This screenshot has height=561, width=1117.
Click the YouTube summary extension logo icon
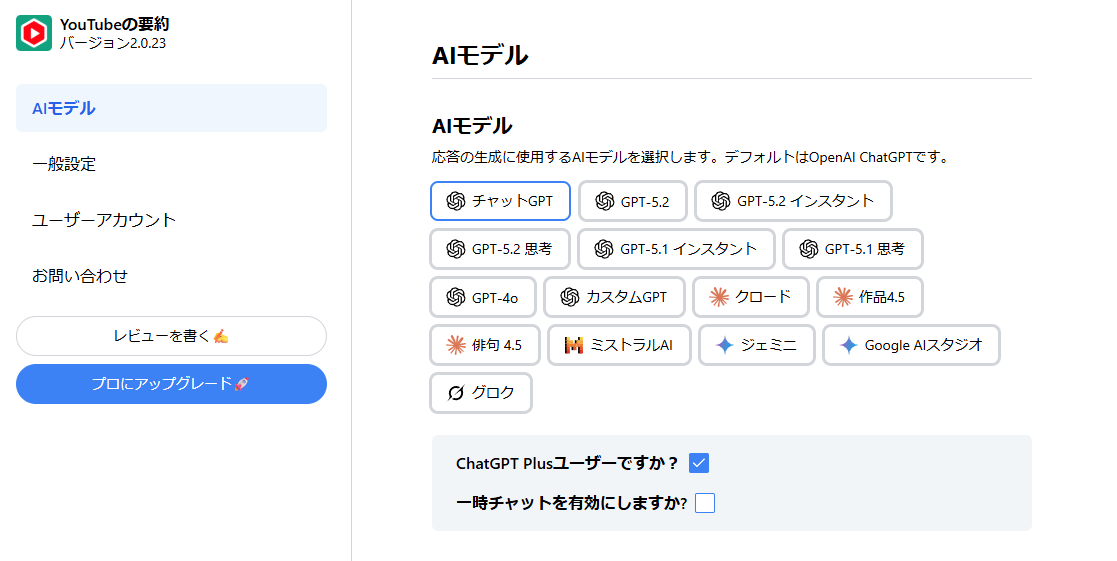coord(34,33)
